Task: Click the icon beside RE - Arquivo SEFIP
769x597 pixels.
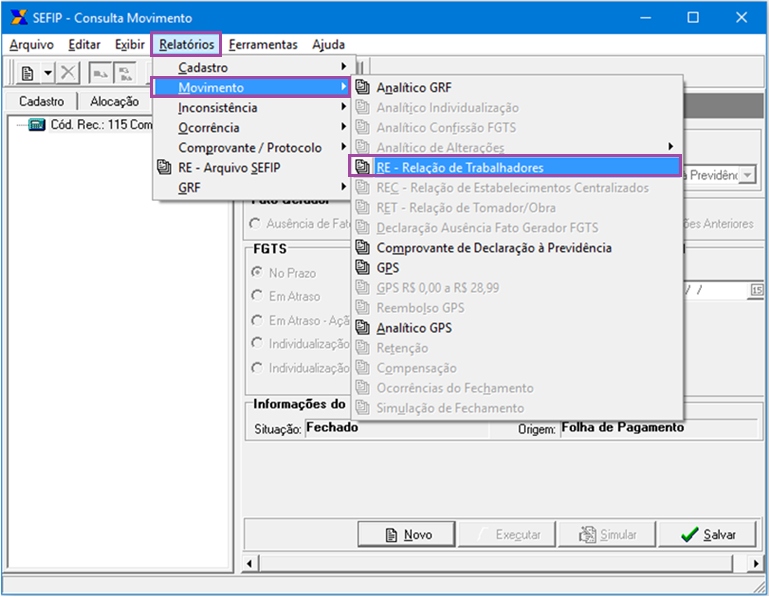Action: [164, 167]
